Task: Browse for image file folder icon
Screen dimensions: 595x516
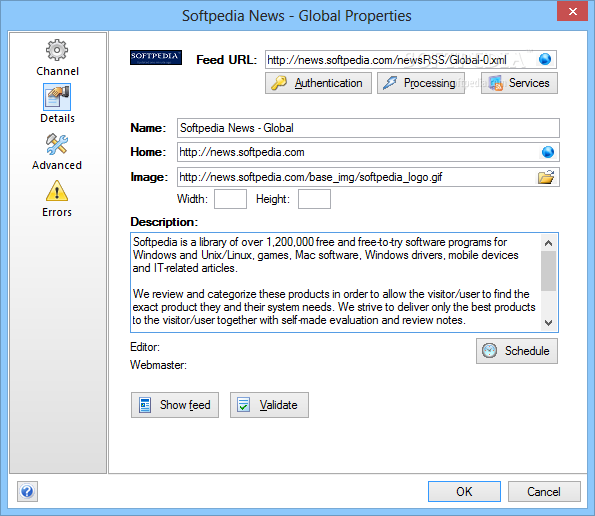Action: coord(546,177)
